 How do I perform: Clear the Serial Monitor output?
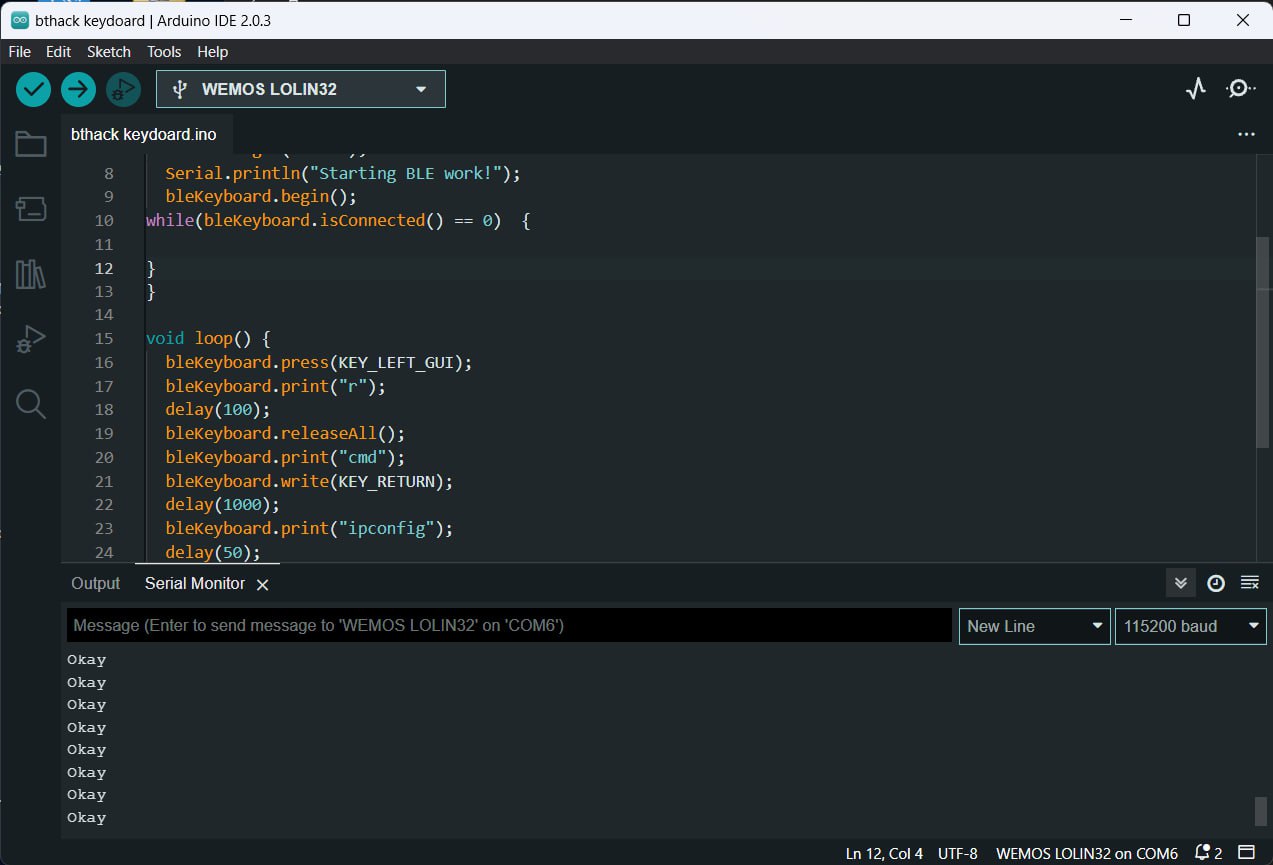tap(1249, 583)
